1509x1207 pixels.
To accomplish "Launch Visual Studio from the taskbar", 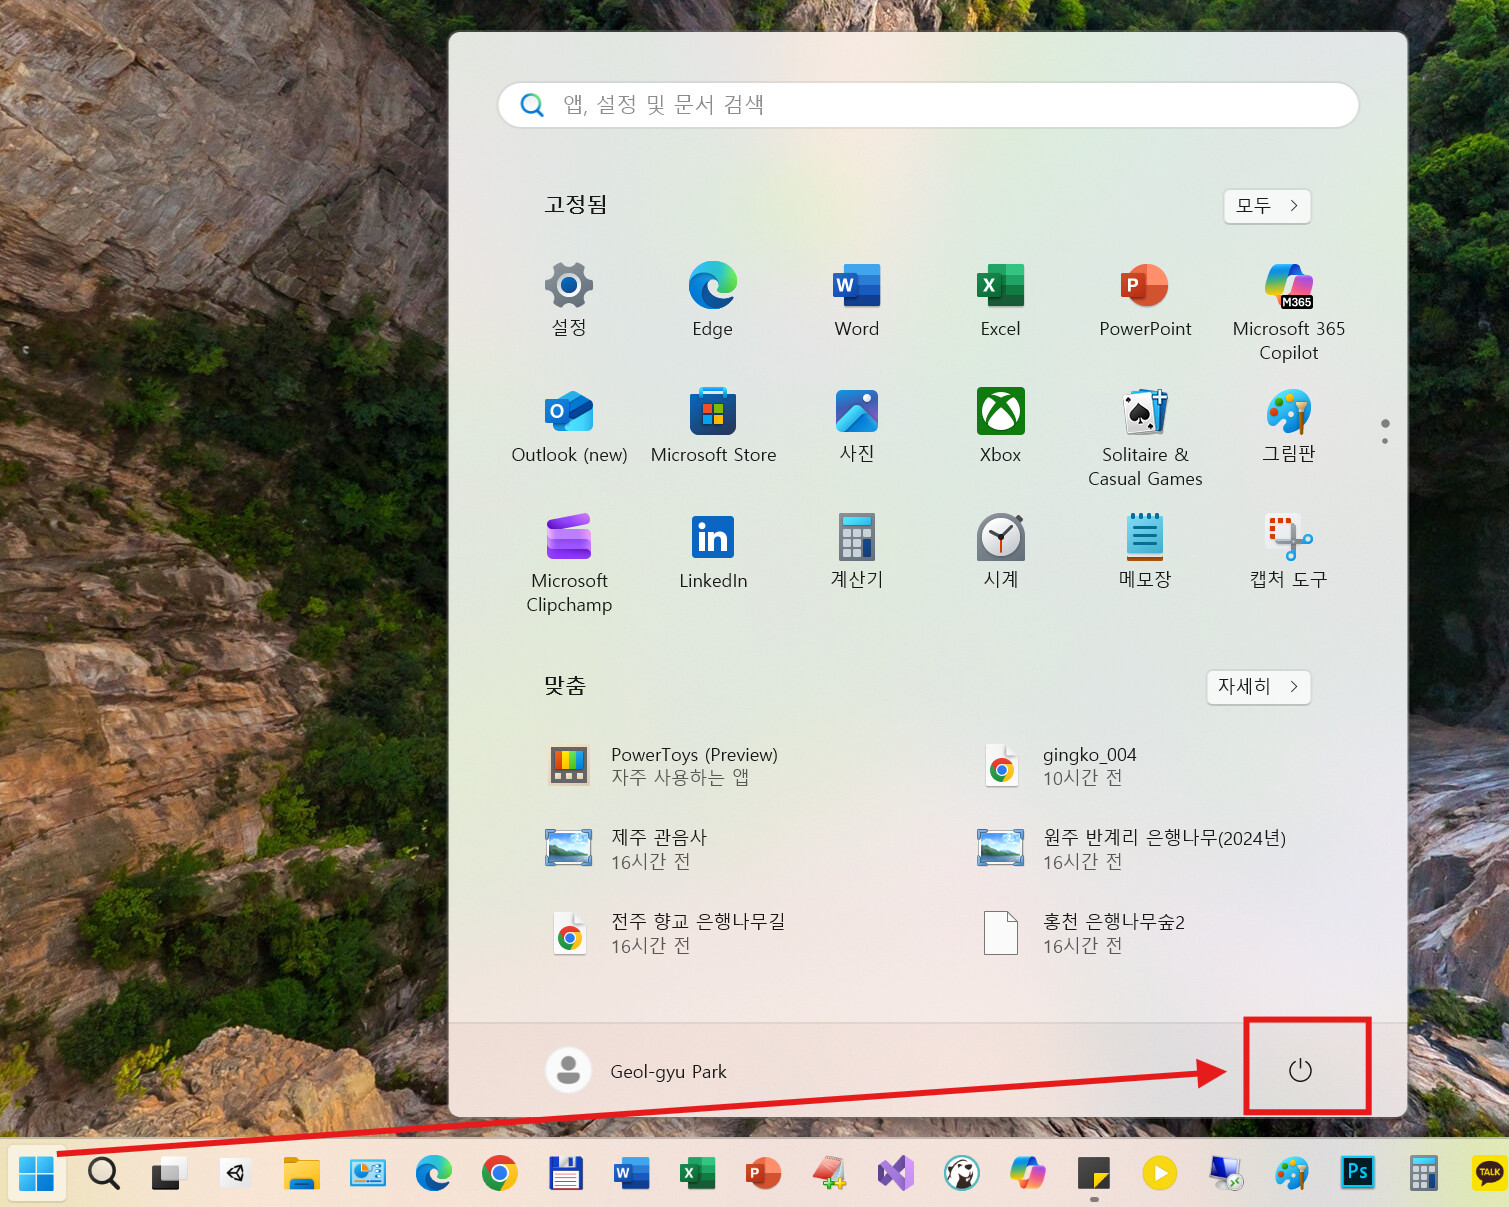I will 896,1173.
